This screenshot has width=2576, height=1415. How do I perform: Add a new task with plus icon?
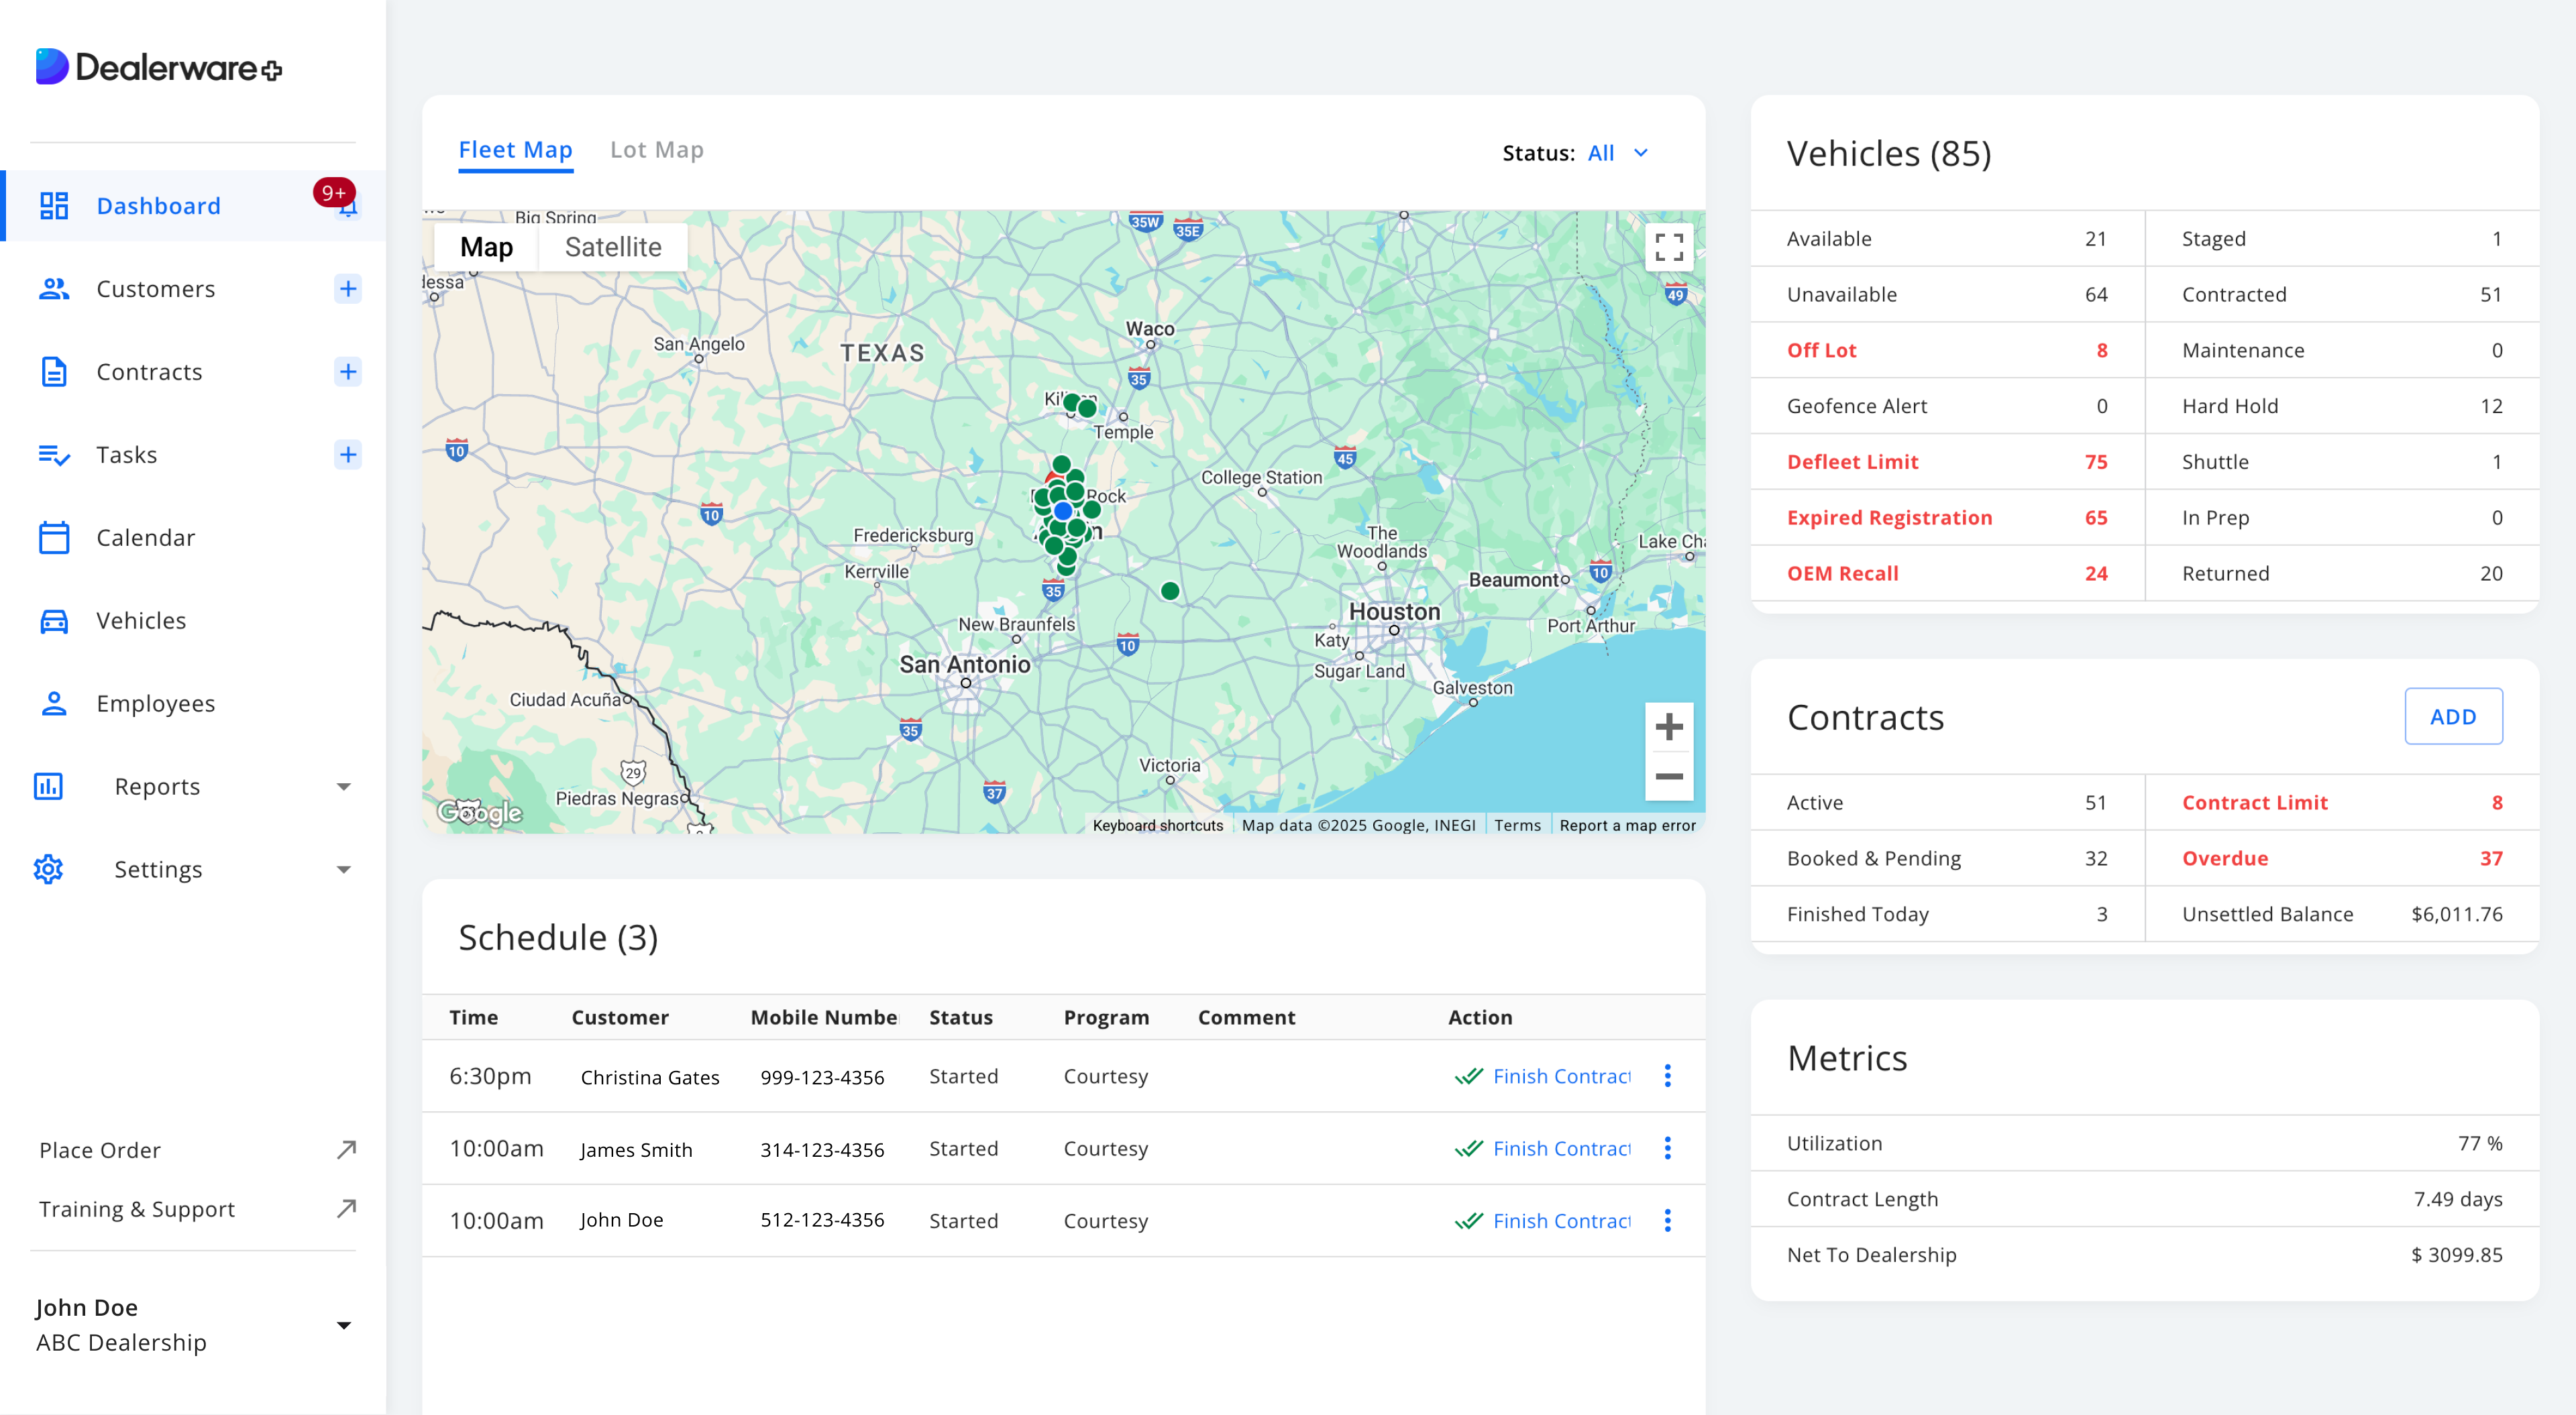[347, 454]
